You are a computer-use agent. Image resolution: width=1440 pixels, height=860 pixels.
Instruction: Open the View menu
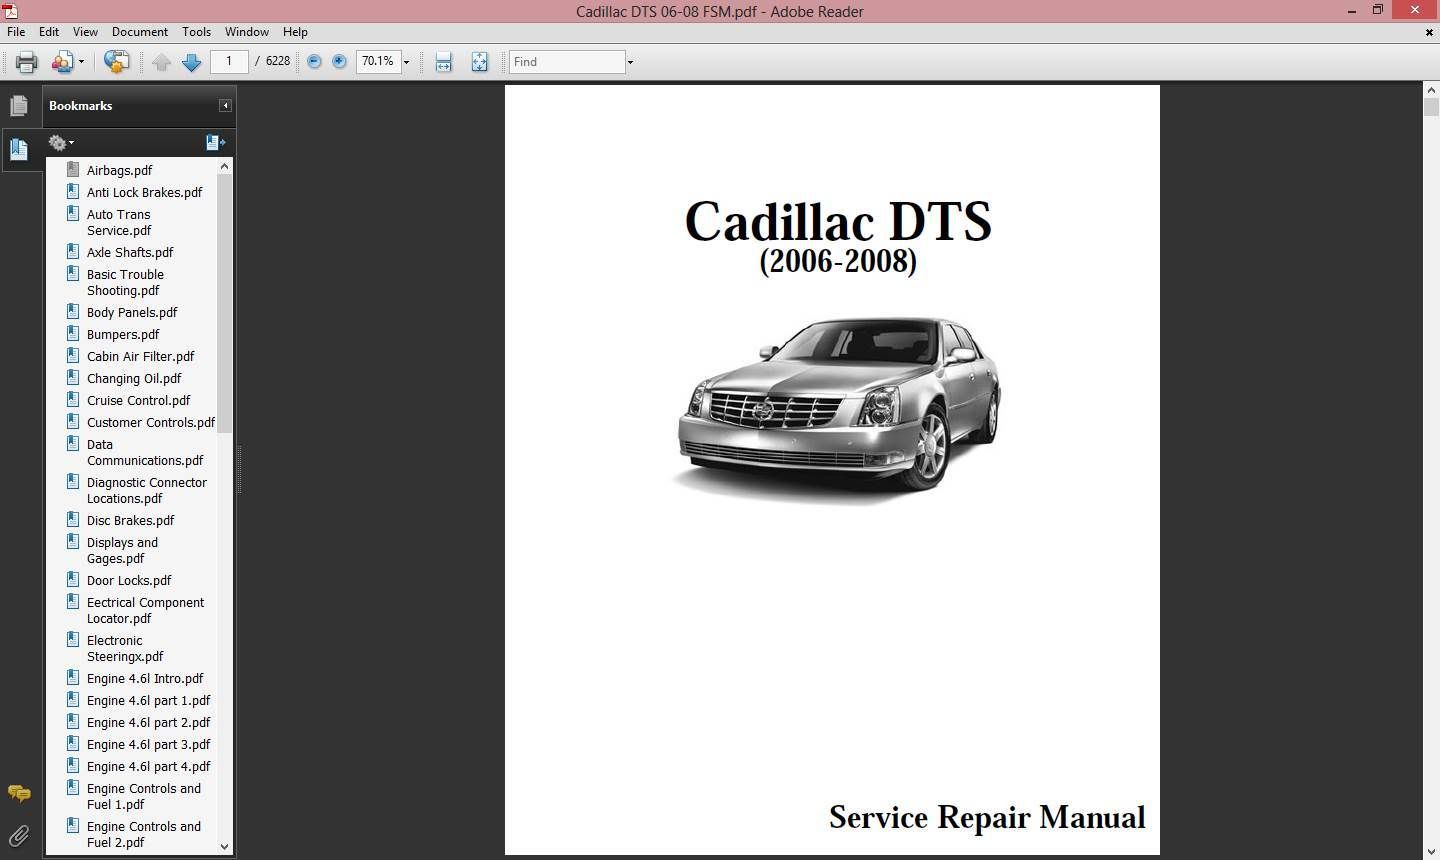pos(85,32)
